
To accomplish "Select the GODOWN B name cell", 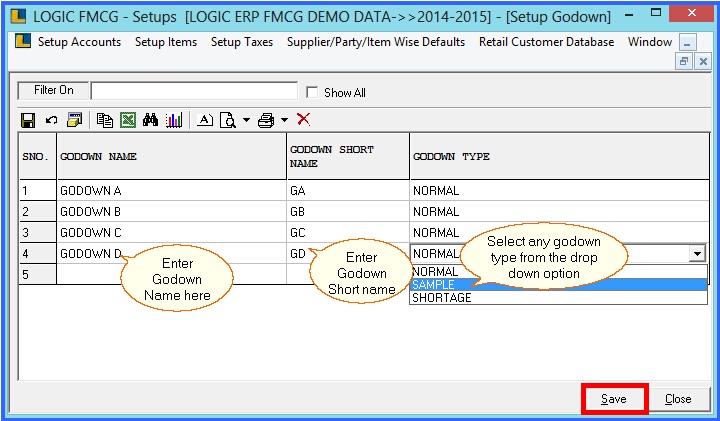I will coord(170,212).
